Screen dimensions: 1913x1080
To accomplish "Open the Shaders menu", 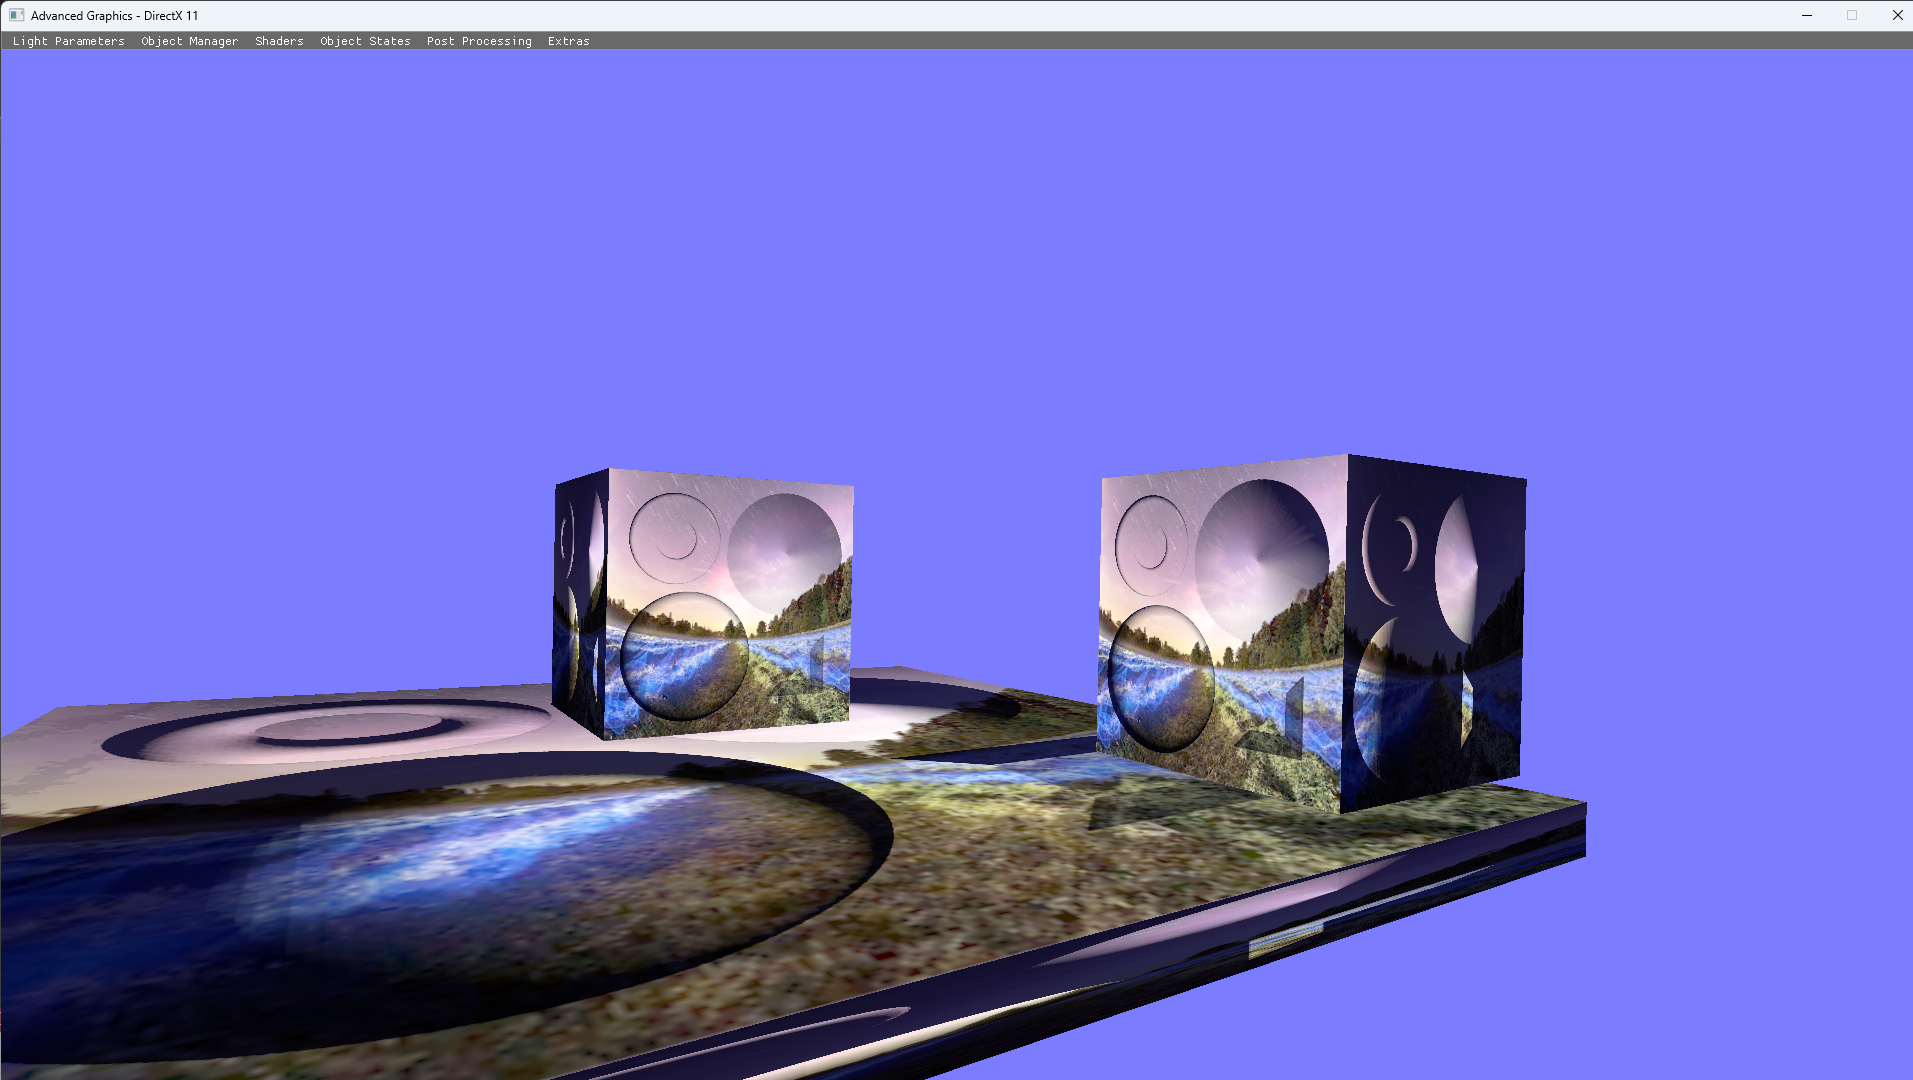I will 279,41.
